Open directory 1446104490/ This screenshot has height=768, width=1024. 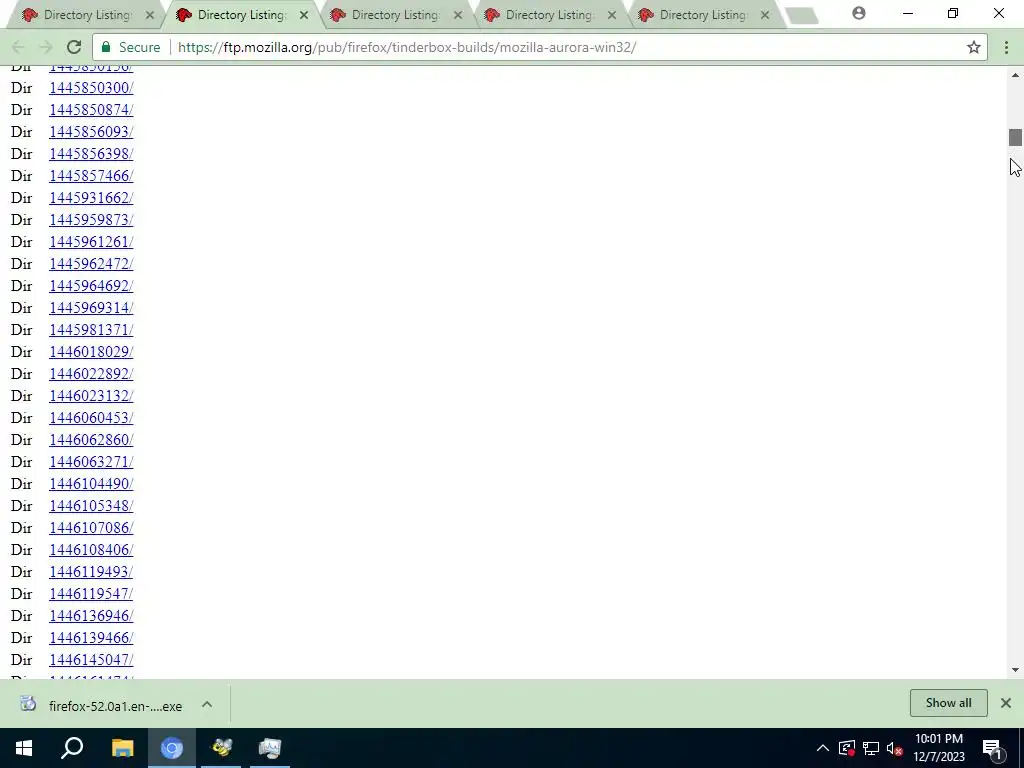point(91,484)
